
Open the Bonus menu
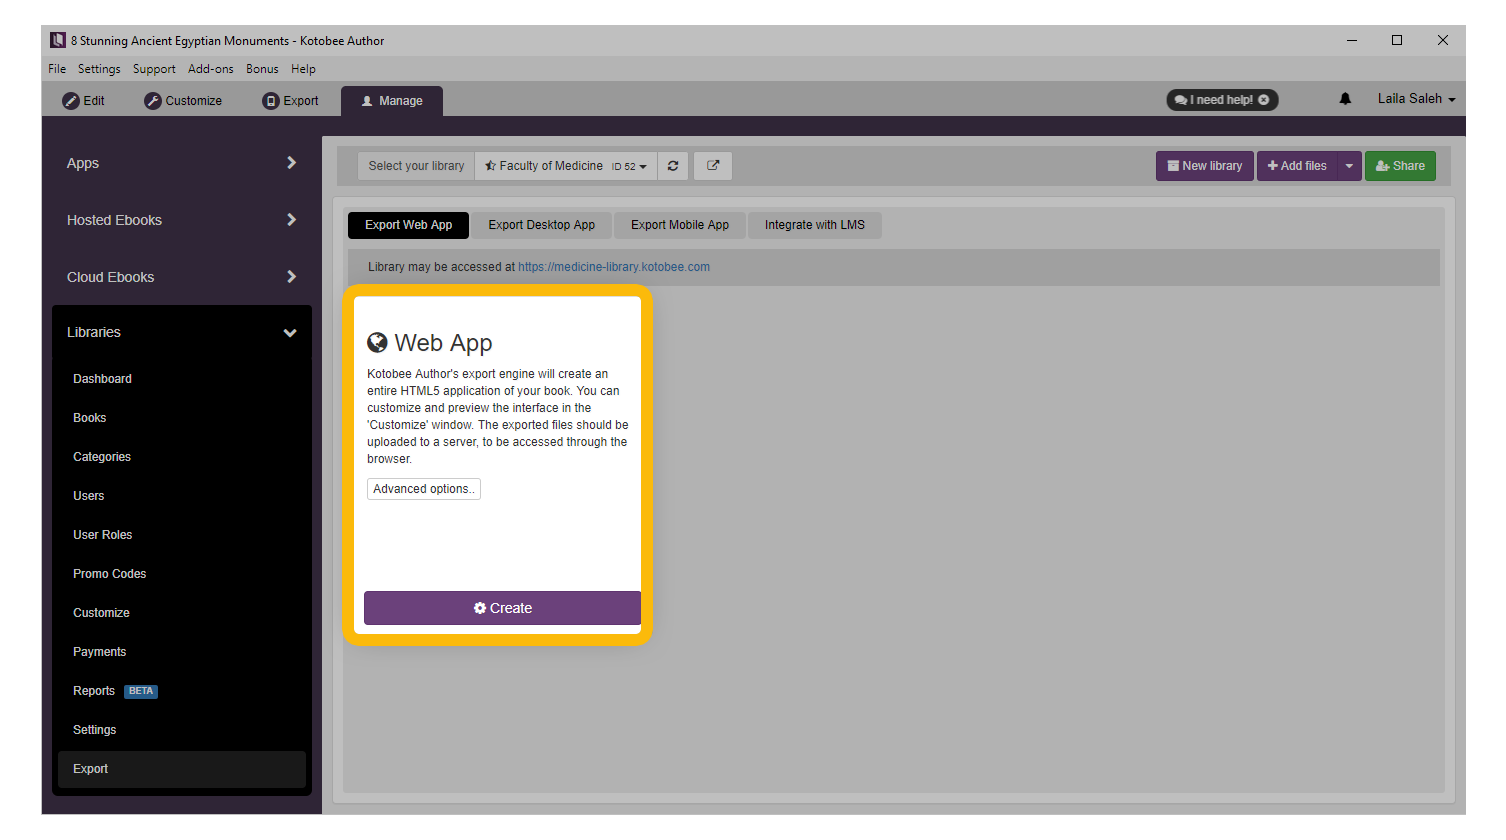(262, 69)
